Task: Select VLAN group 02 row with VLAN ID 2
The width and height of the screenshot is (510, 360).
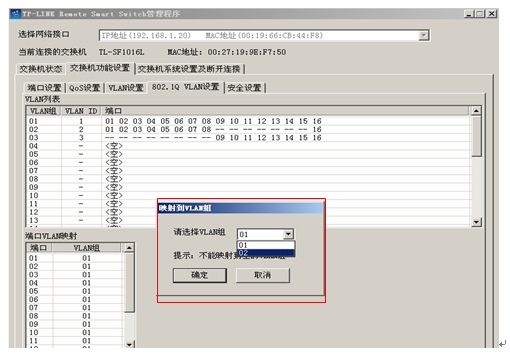Action: coord(248,129)
